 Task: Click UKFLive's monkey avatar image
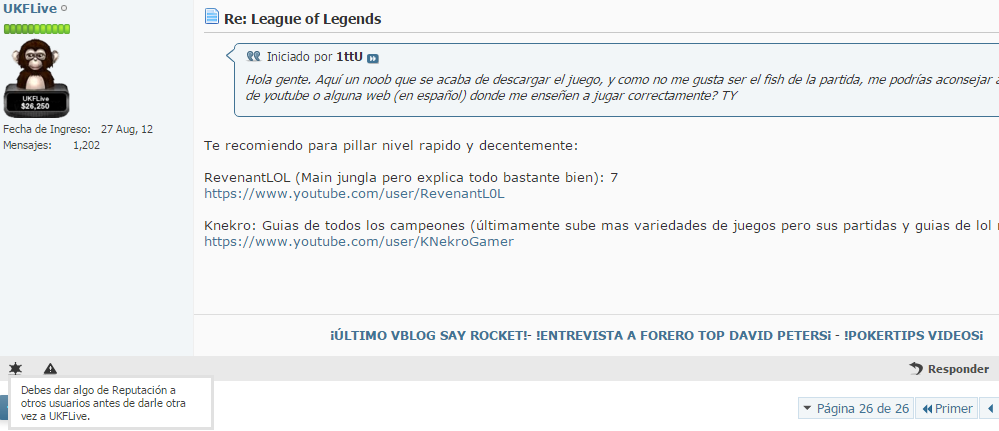(36, 78)
